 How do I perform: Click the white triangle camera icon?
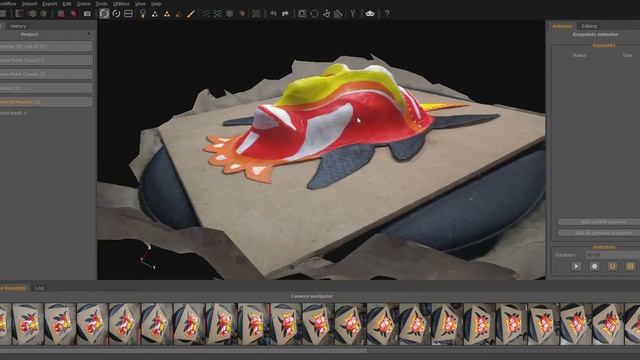pyautogui.click(x=155, y=14)
